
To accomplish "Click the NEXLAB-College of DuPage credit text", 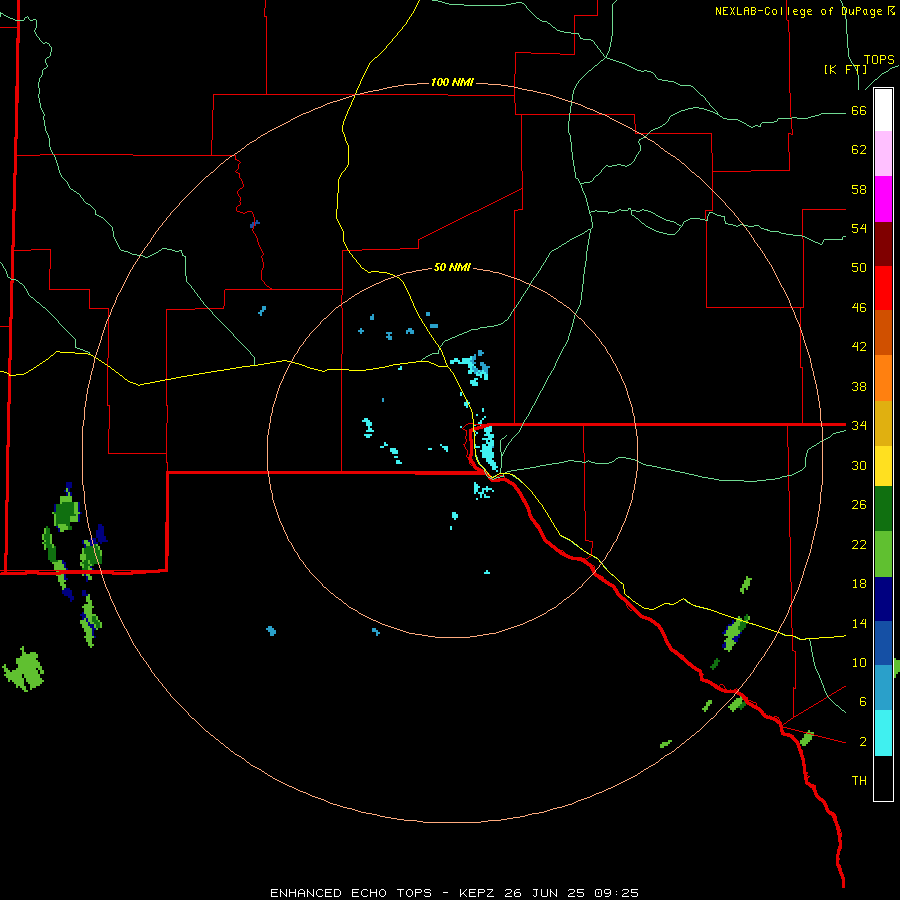I will (x=805, y=11).
